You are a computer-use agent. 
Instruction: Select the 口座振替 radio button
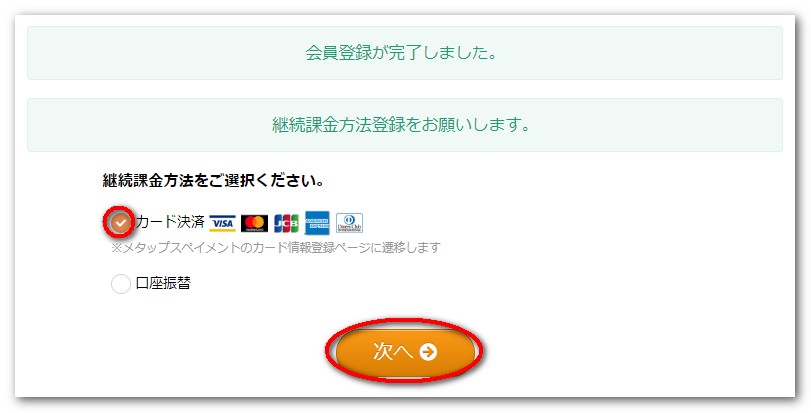pos(121,283)
